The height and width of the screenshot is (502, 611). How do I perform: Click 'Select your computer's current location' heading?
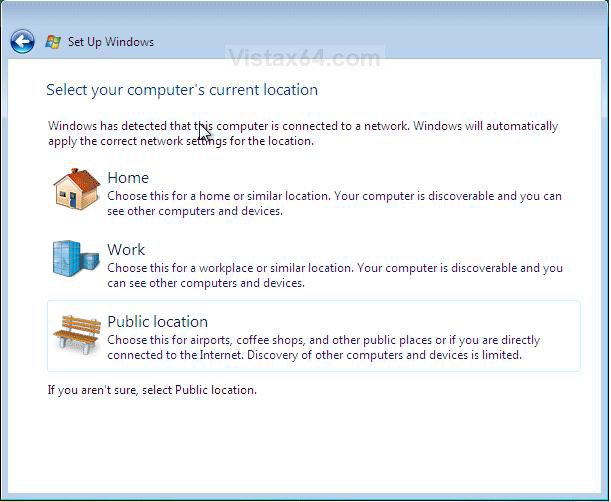[182, 90]
